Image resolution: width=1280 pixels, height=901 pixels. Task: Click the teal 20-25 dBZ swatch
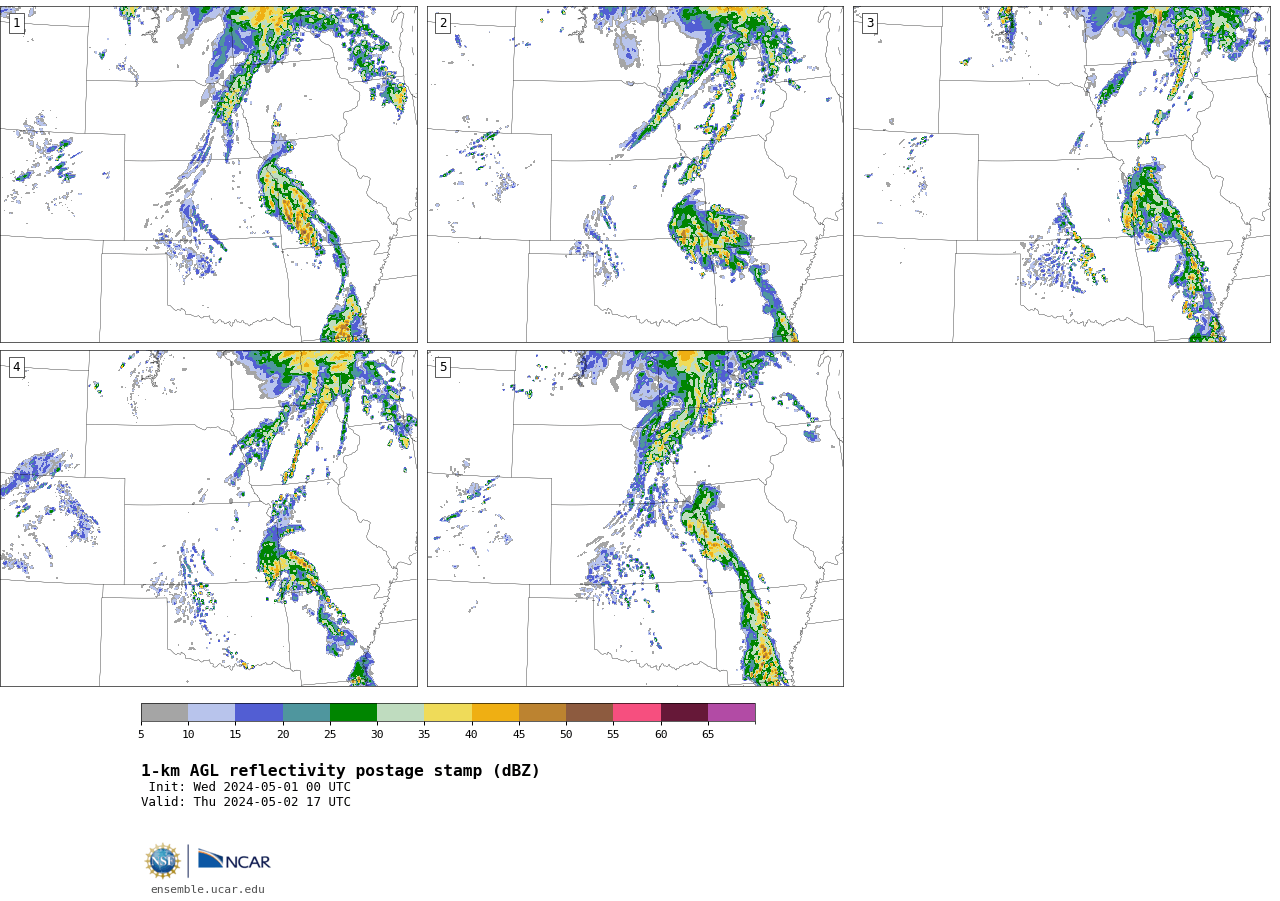click(306, 713)
